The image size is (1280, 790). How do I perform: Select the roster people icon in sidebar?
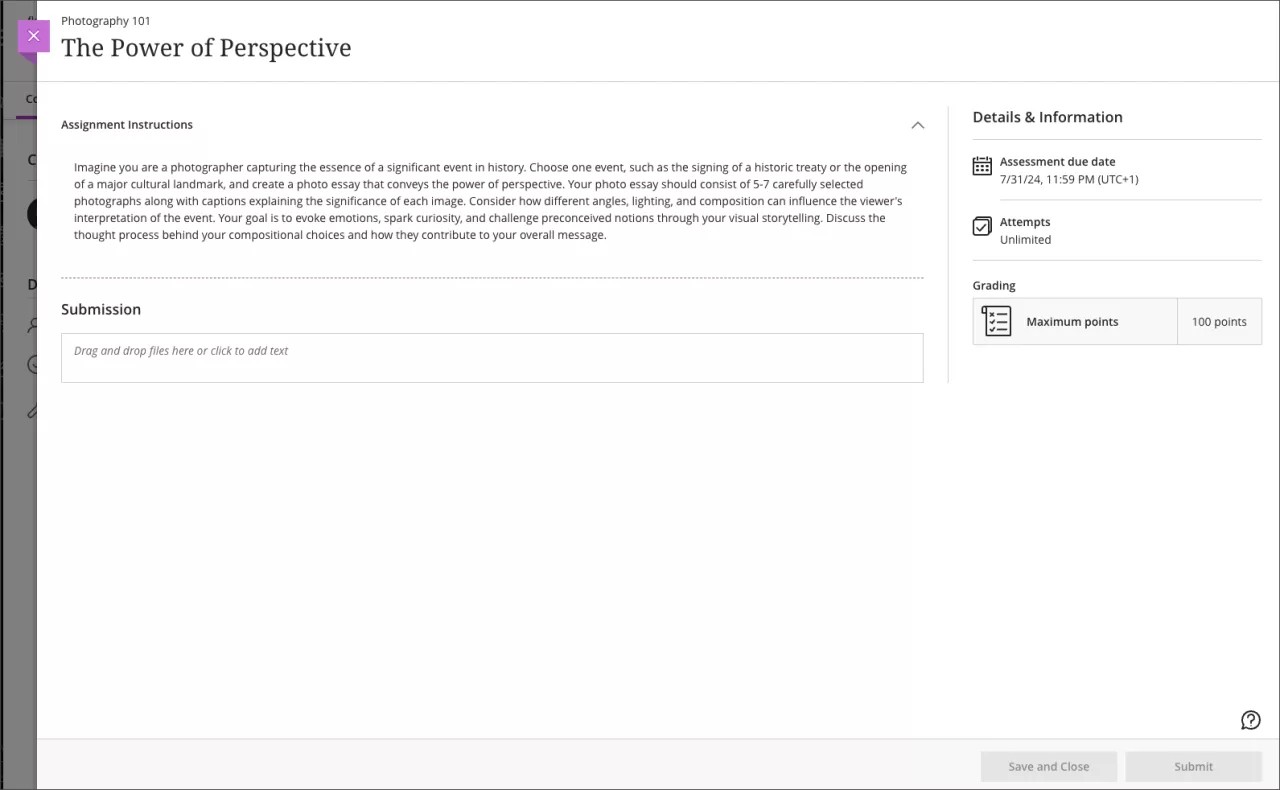point(31,325)
